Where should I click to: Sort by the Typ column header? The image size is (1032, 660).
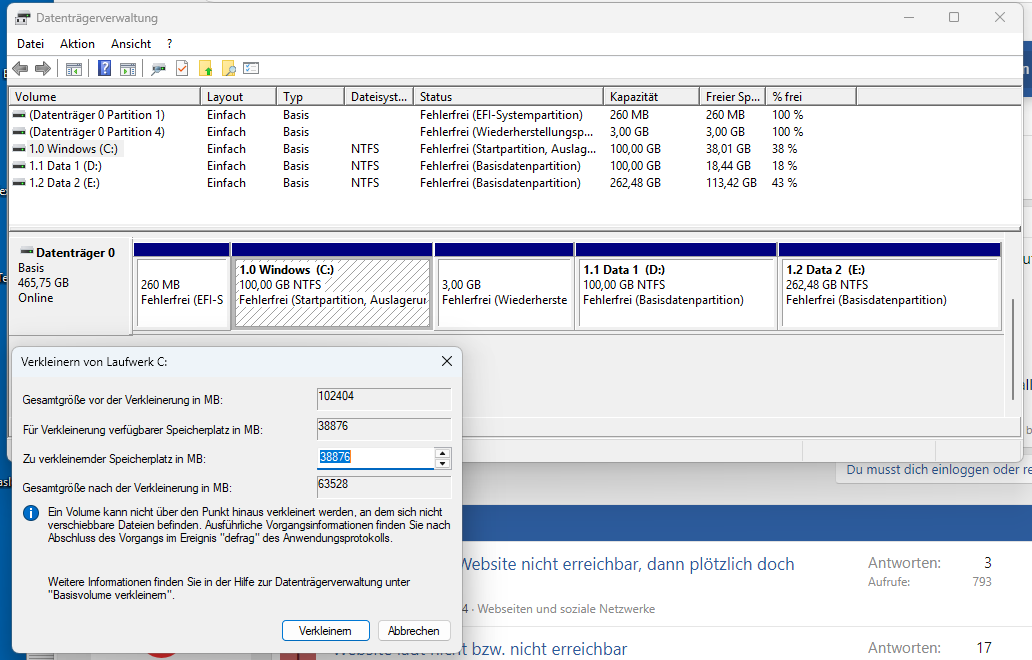(x=311, y=97)
